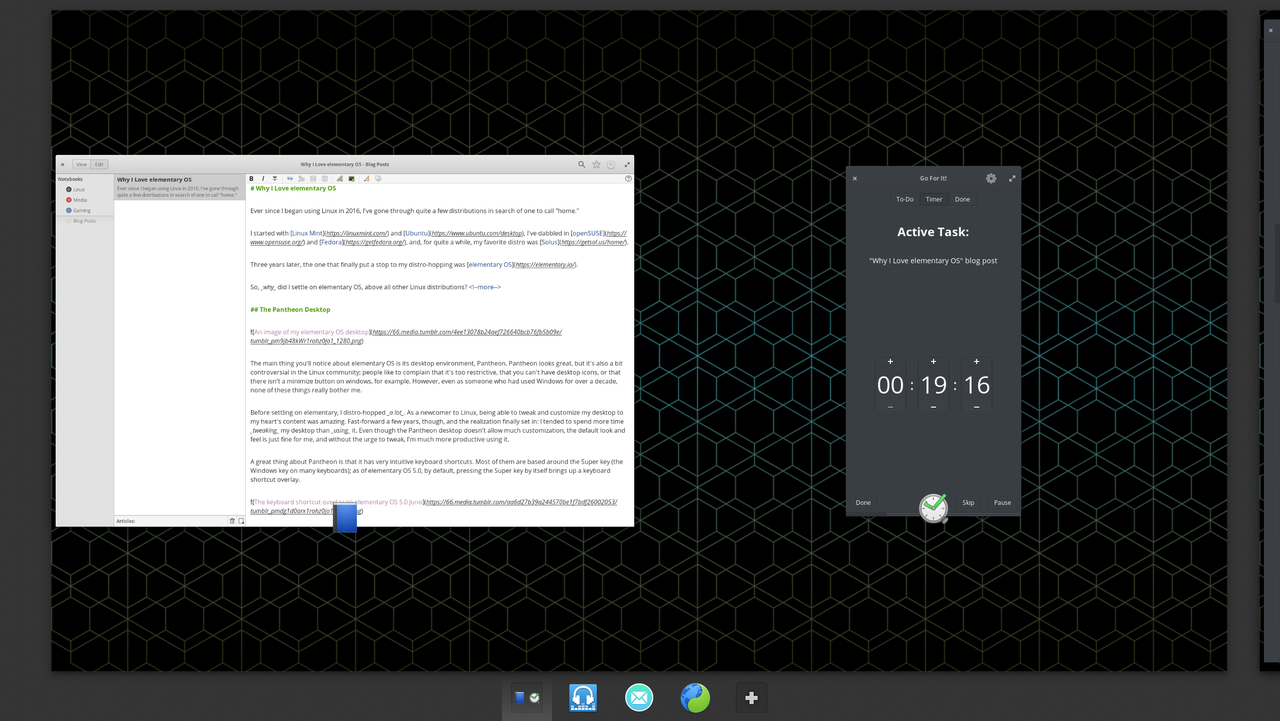Skip the current timer session
Image resolution: width=1280 pixels, height=721 pixels.
(x=968, y=503)
